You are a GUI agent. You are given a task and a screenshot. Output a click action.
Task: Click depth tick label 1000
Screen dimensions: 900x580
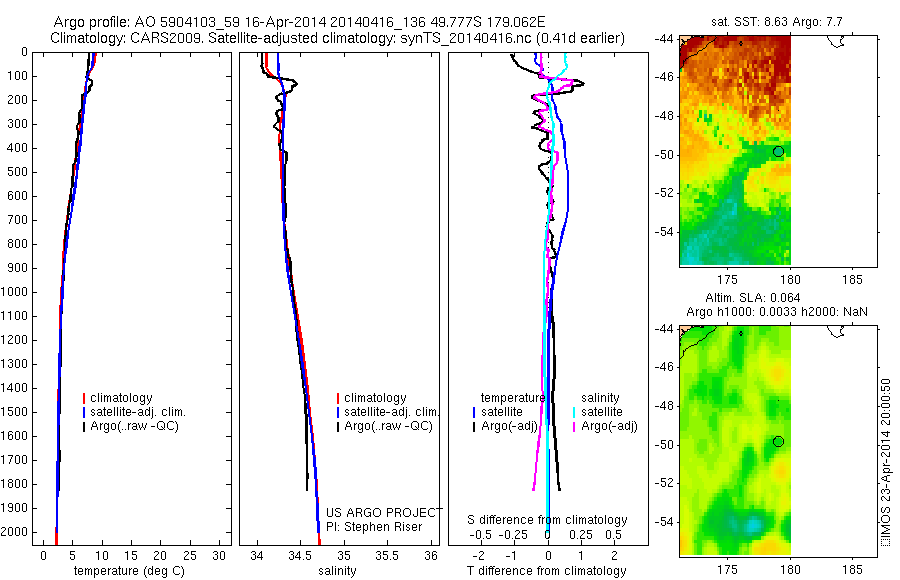14,292
